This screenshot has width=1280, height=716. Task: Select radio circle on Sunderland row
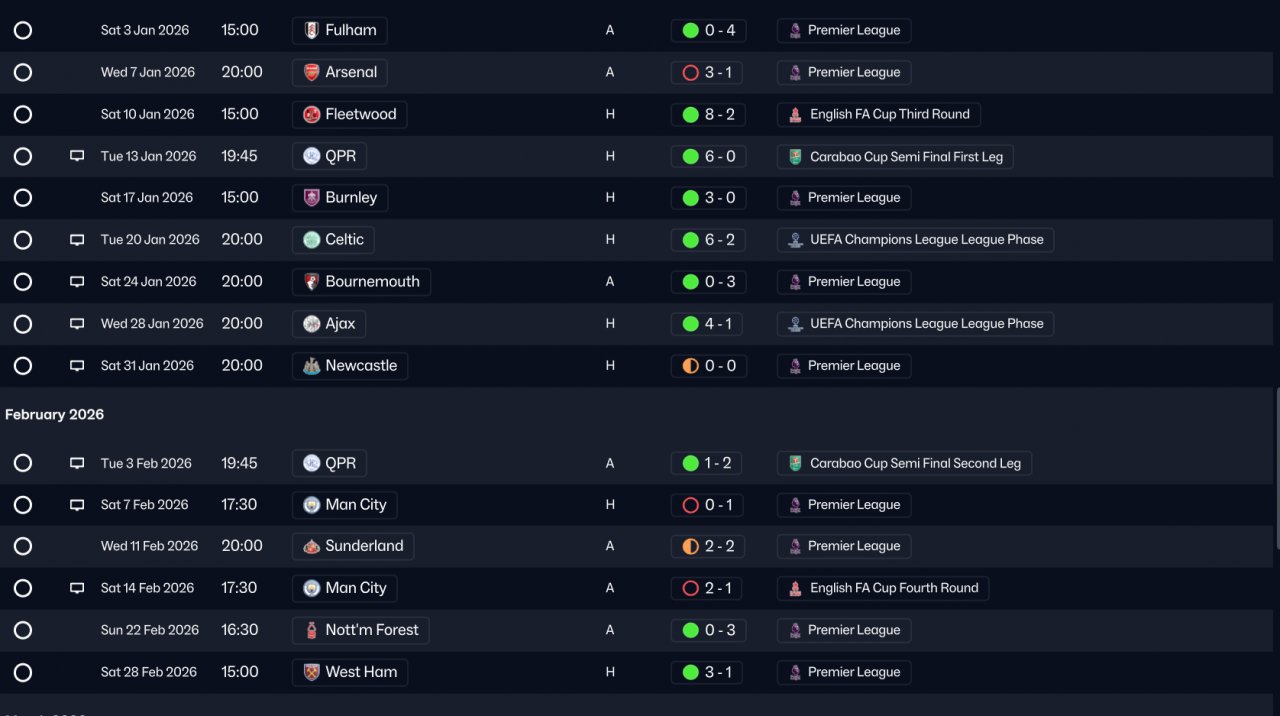[23, 546]
